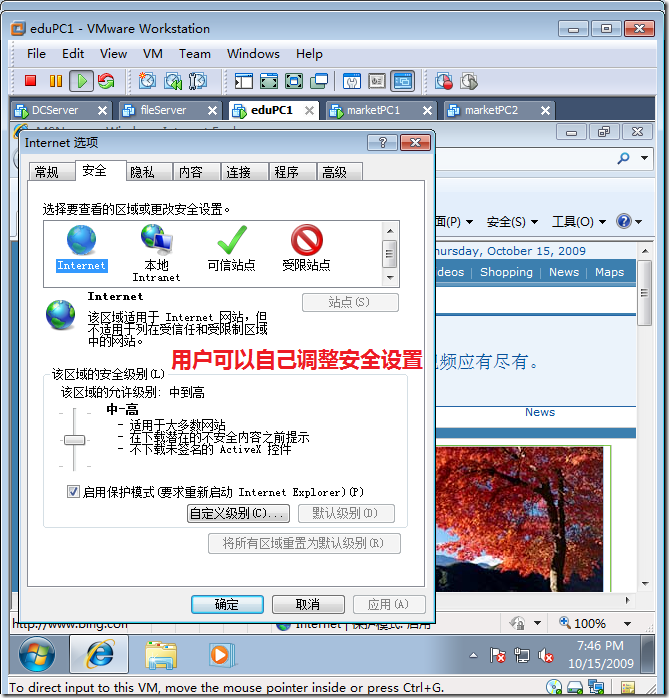This screenshot has height=698, width=669.
Task: Show or hide sidebar toolbar icon
Action: (x=243, y=81)
